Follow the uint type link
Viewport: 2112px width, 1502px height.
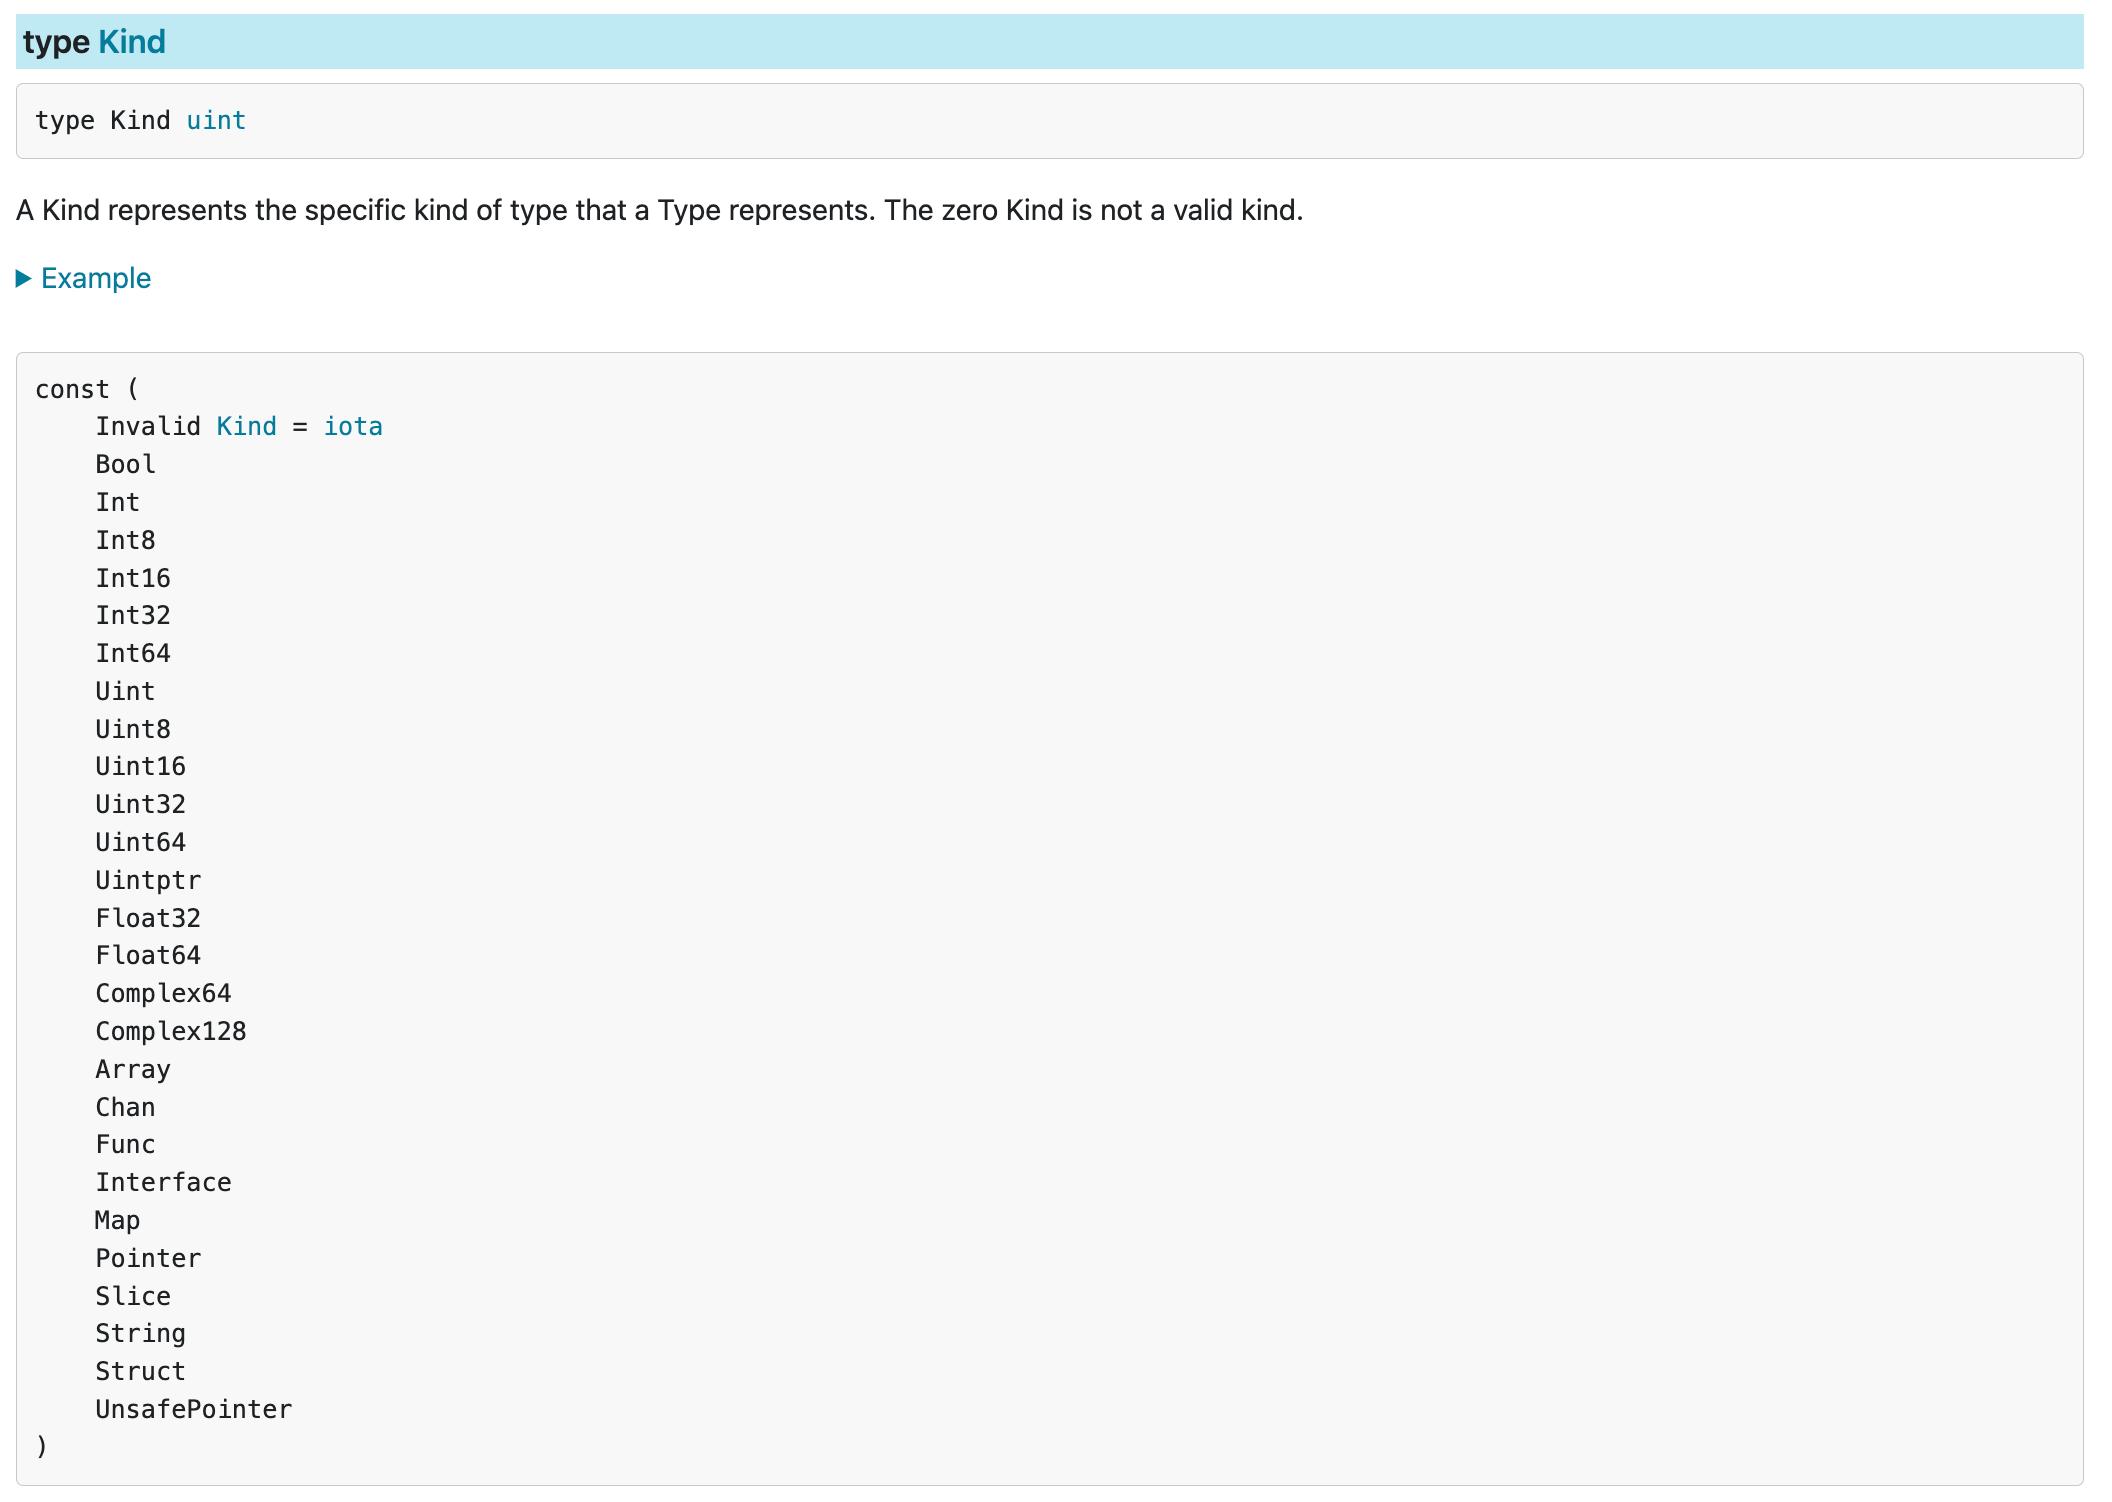pyautogui.click(x=216, y=121)
